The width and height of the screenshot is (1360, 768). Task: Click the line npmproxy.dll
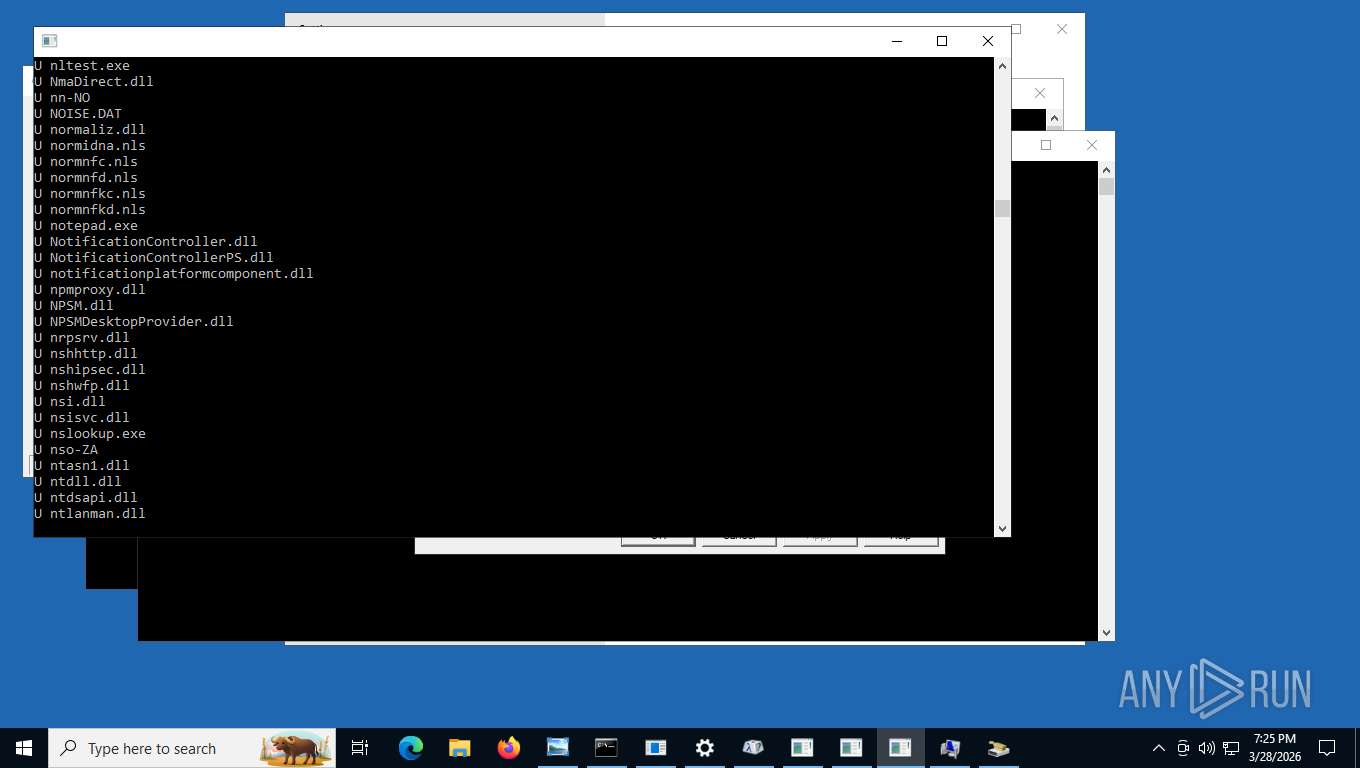tap(98, 289)
